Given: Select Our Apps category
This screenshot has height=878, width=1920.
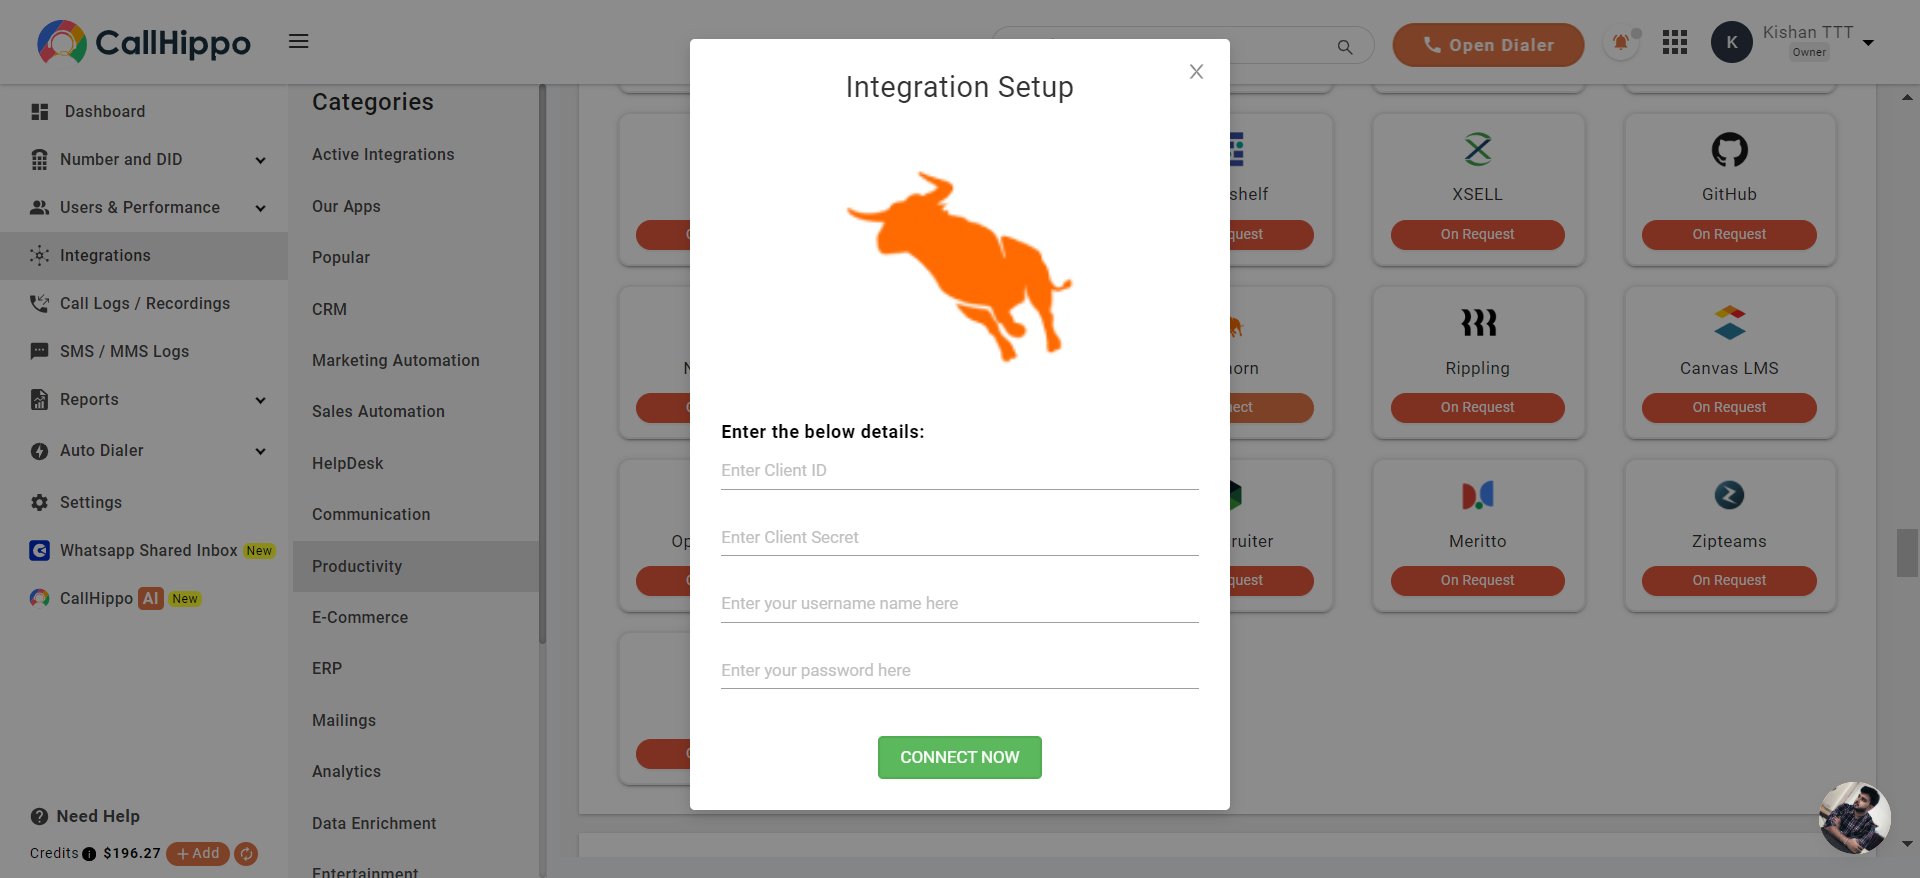Looking at the screenshot, I should 346,207.
